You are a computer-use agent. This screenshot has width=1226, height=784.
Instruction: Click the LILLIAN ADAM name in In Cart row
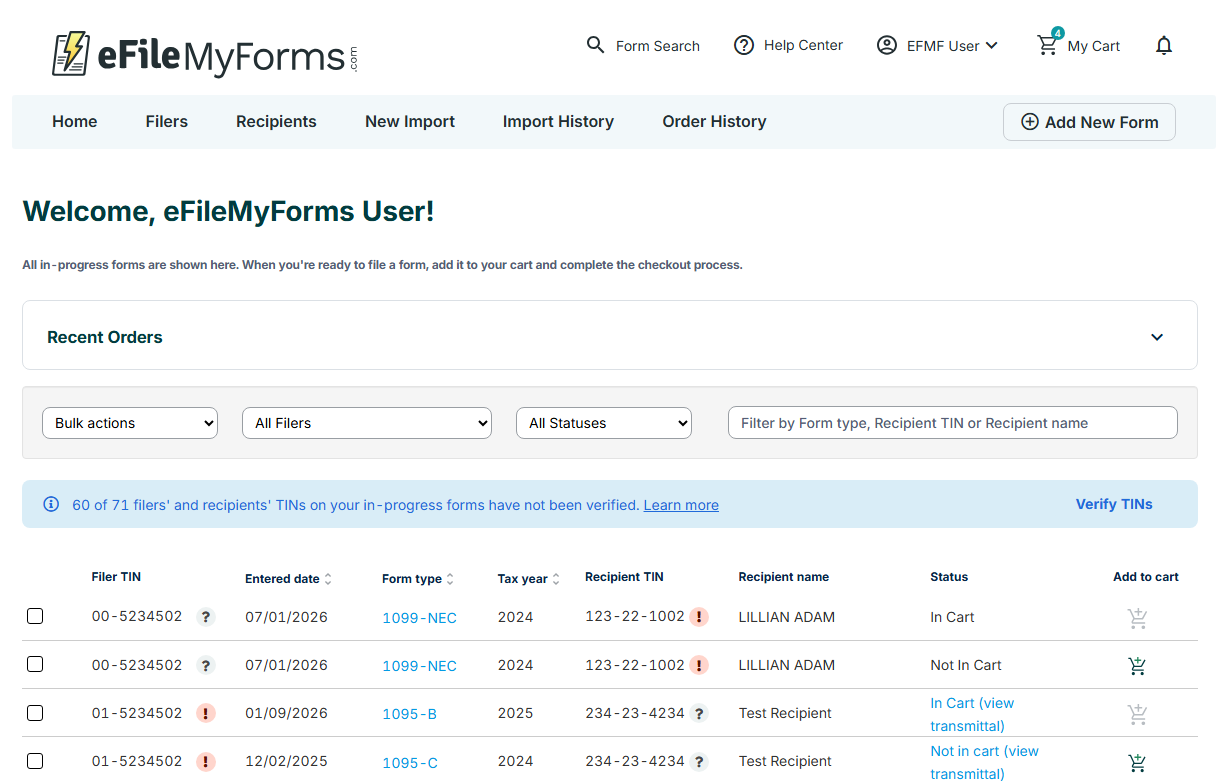(786, 617)
